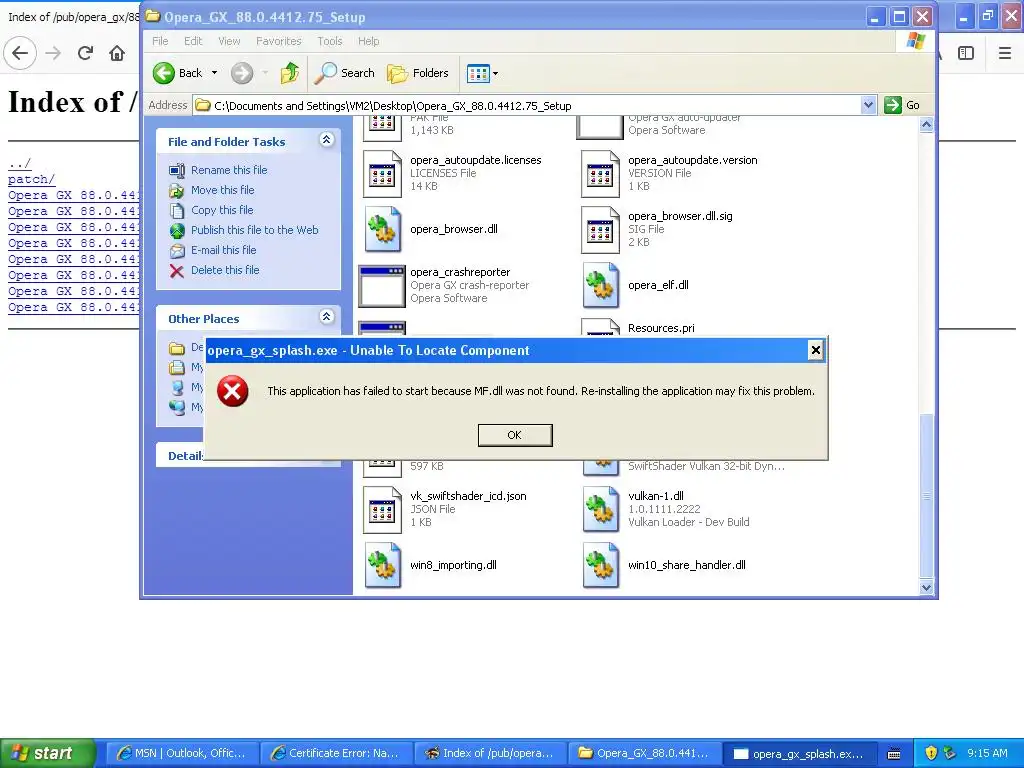Open the Tools menu in Explorer
This screenshot has width=1024, height=768.
pyautogui.click(x=330, y=41)
